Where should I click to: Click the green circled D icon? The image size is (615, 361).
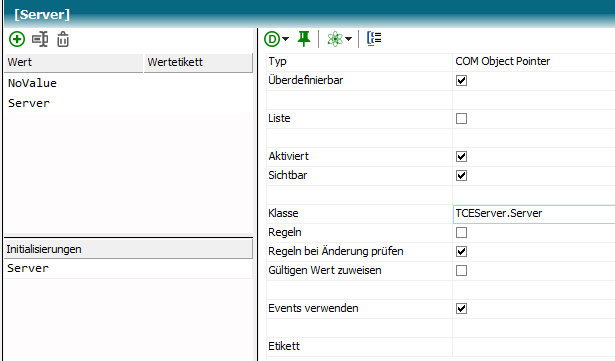[x=272, y=39]
